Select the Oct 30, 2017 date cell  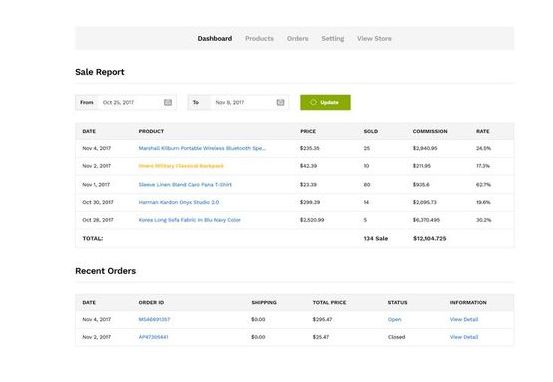click(98, 202)
